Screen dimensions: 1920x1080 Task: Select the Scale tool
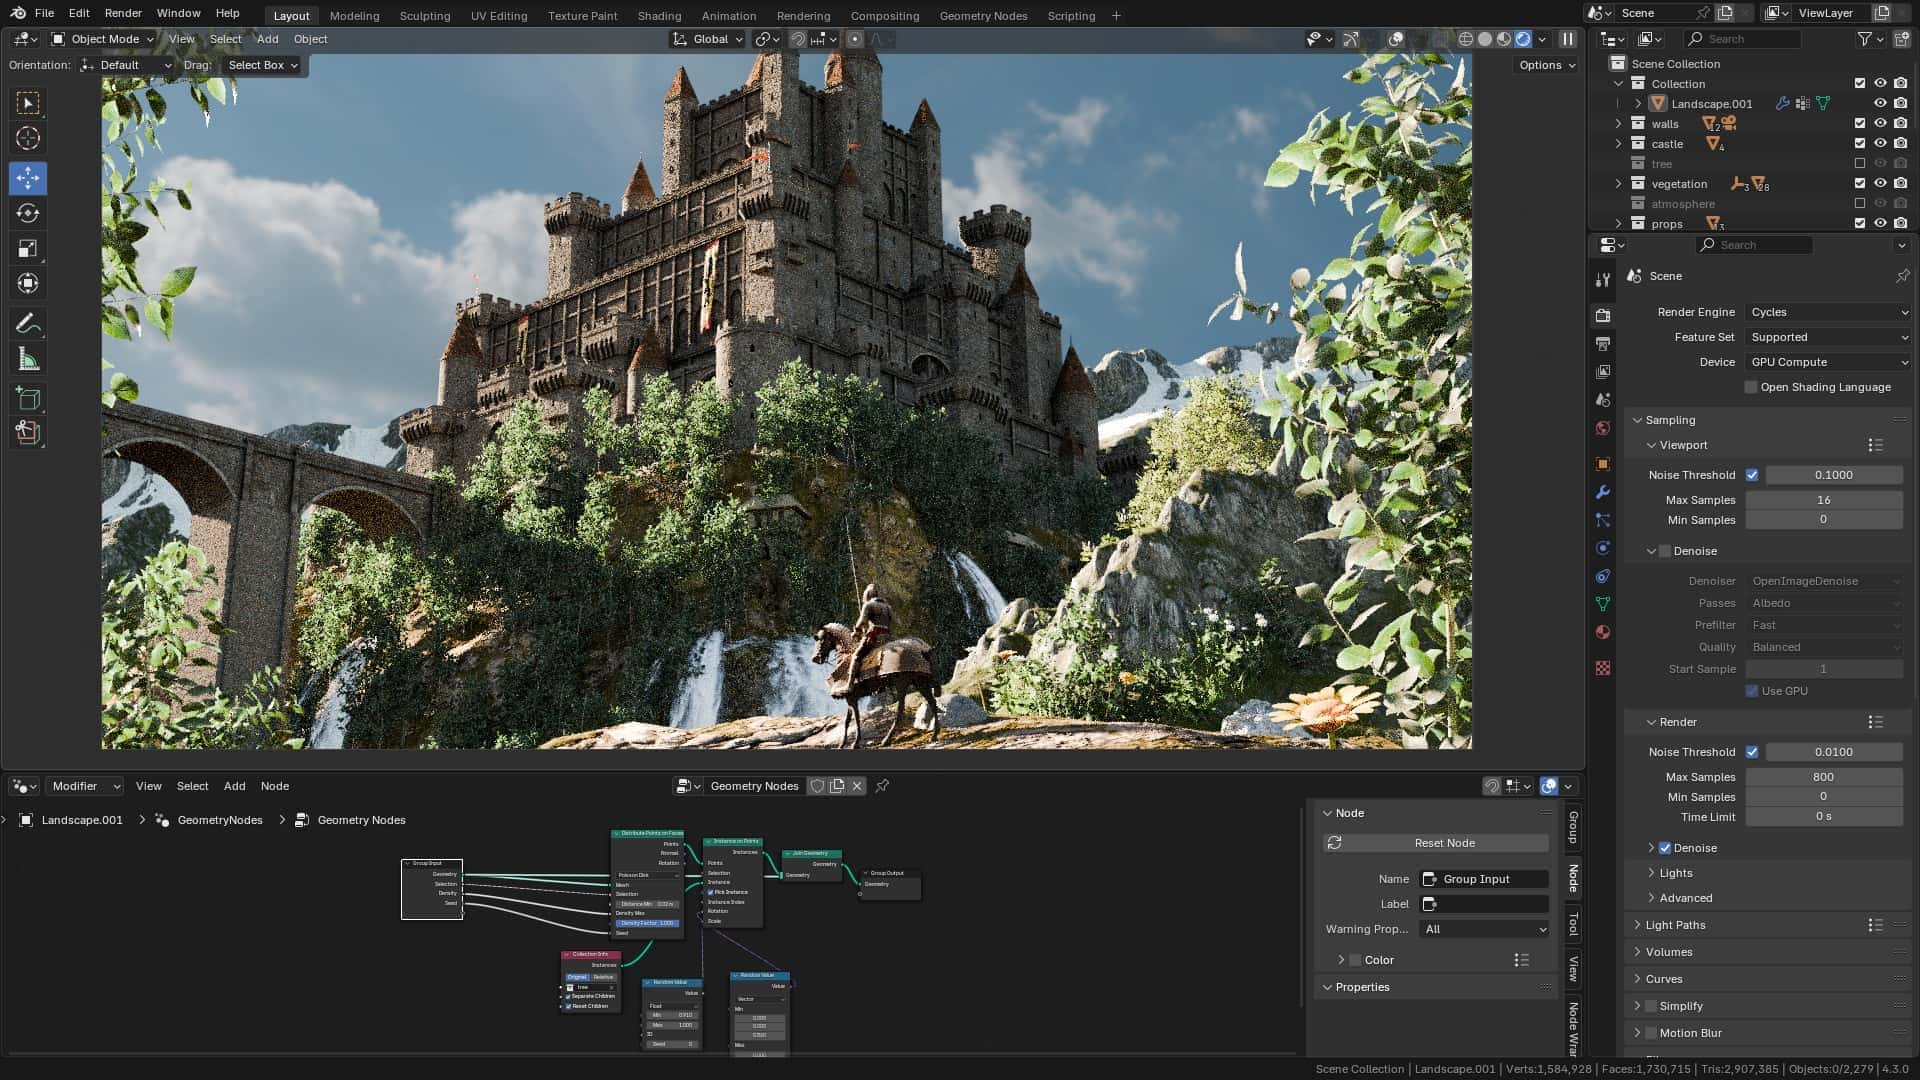click(28, 248)
